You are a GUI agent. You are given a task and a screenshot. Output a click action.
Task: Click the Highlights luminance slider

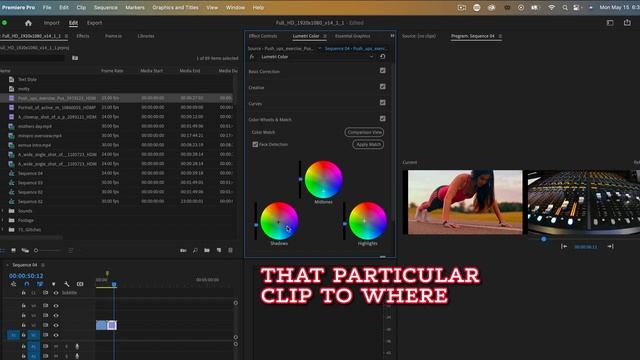click(344, 221)
